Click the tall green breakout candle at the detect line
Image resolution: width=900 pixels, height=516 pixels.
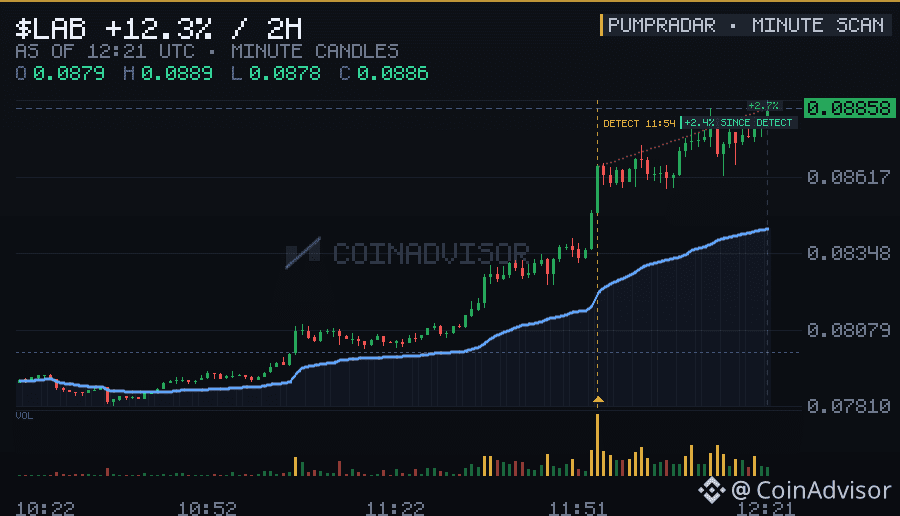point(598,189)
